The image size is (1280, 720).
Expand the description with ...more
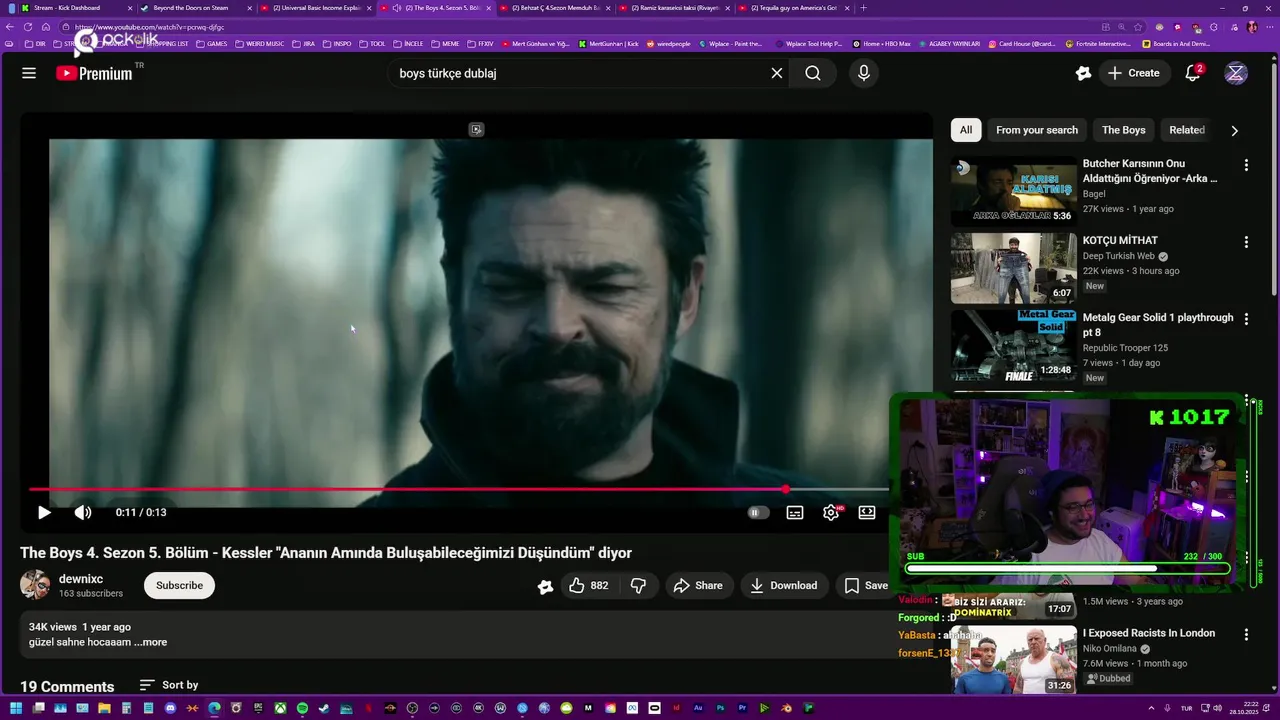[x=150, y=642]
